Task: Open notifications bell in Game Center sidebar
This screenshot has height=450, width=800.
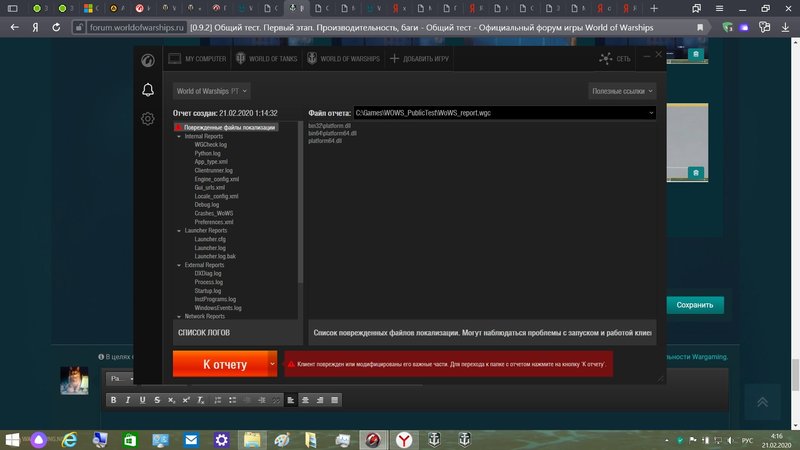Action: [x=148, y=90]
